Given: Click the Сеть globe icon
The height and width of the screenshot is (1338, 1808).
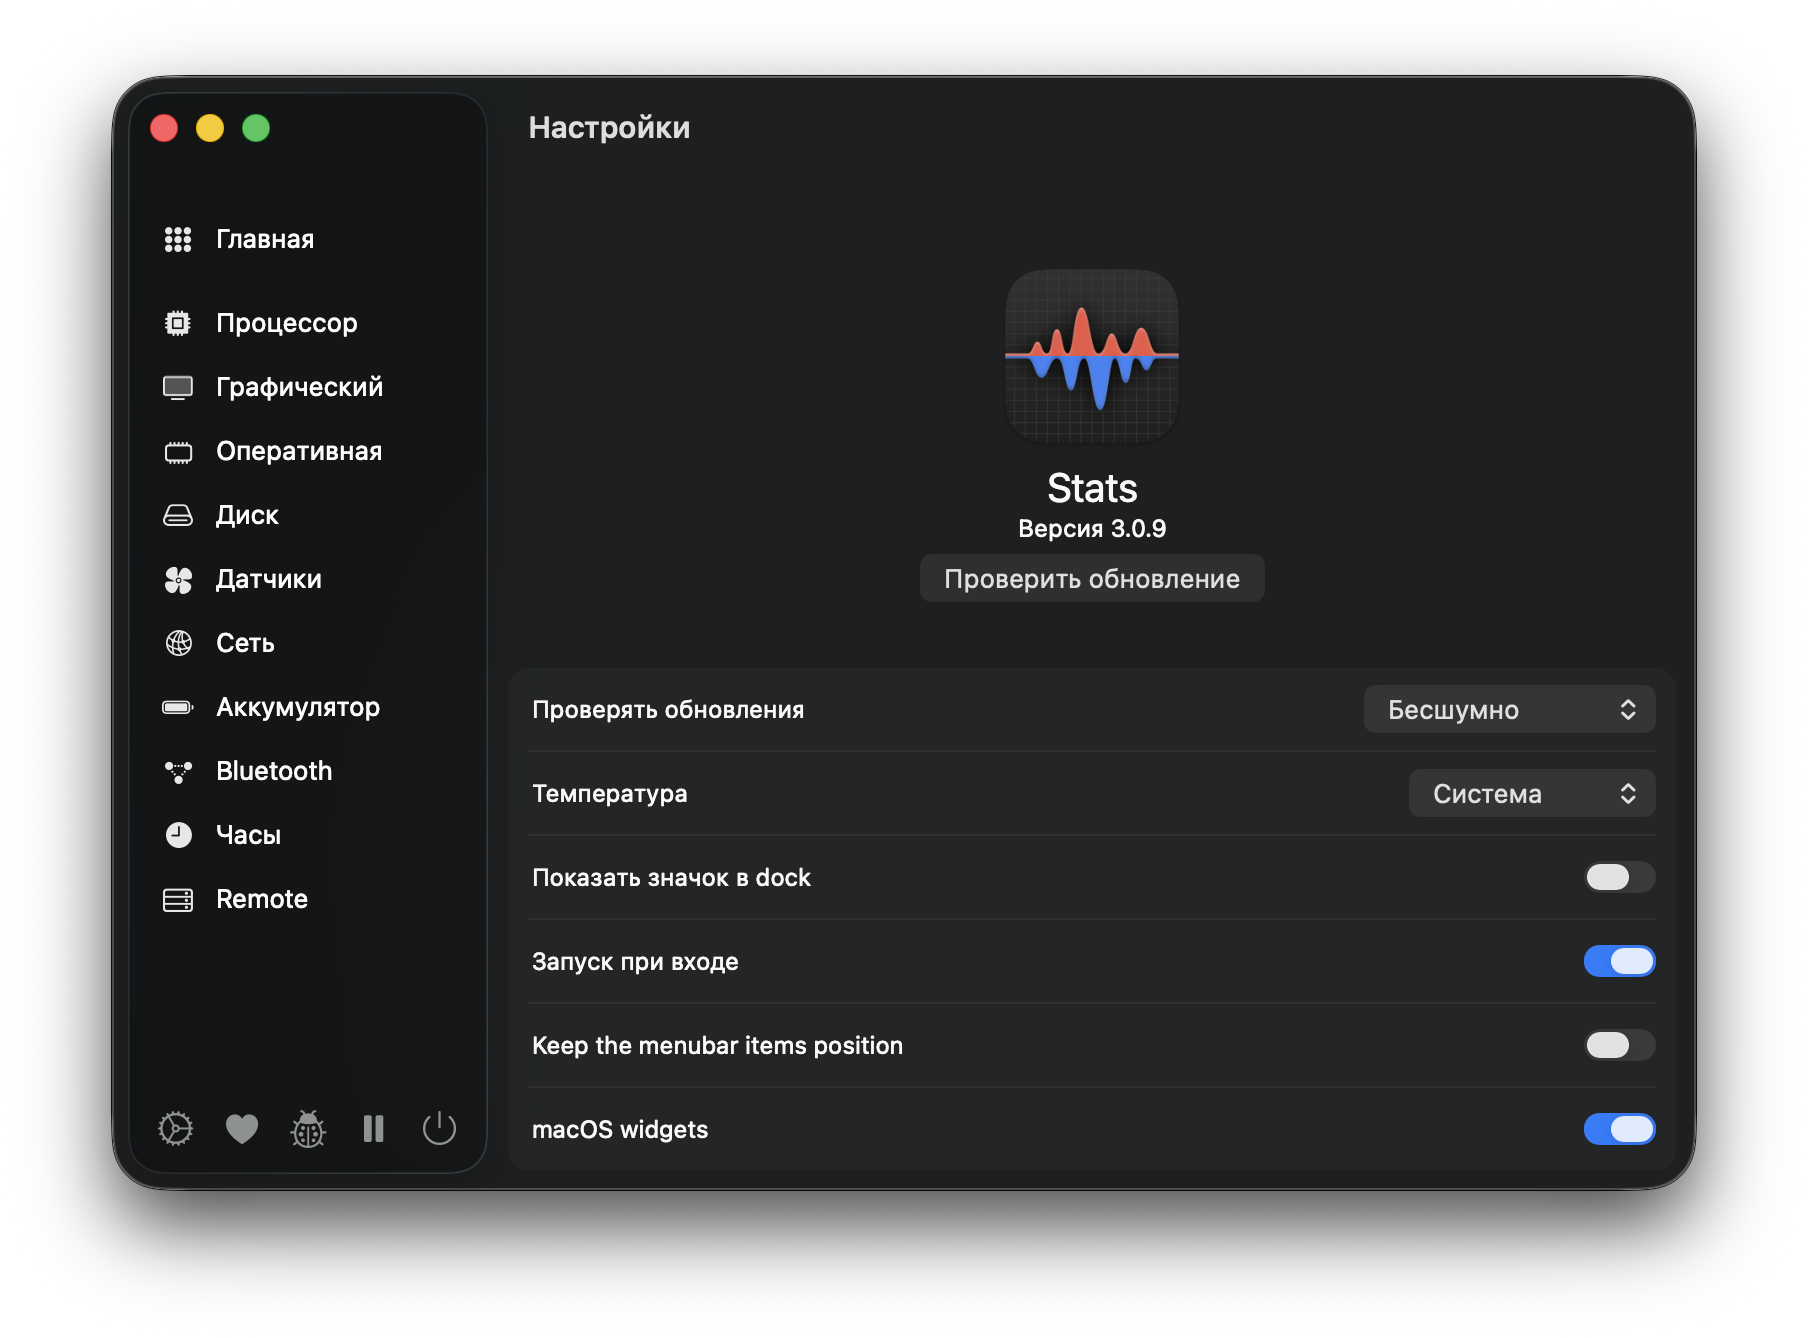Looking at the screenshot, I should tap(178, 643).
